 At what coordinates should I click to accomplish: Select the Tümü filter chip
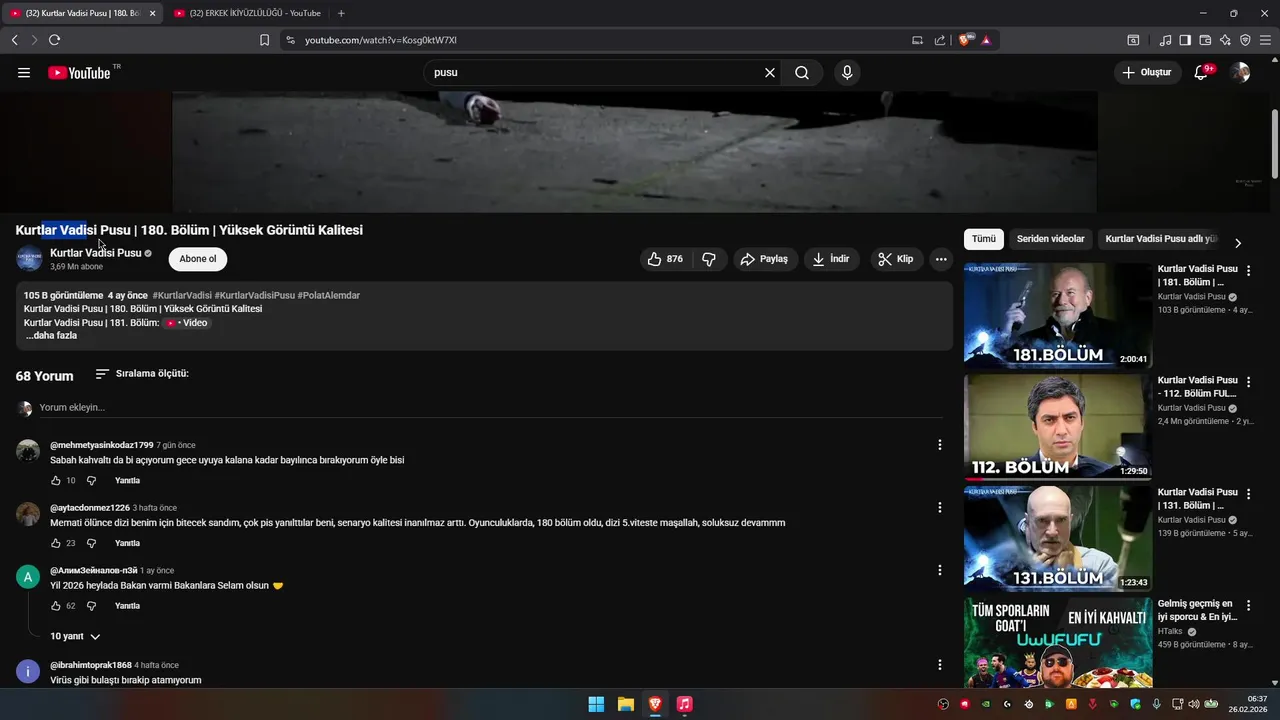[984, 239]
